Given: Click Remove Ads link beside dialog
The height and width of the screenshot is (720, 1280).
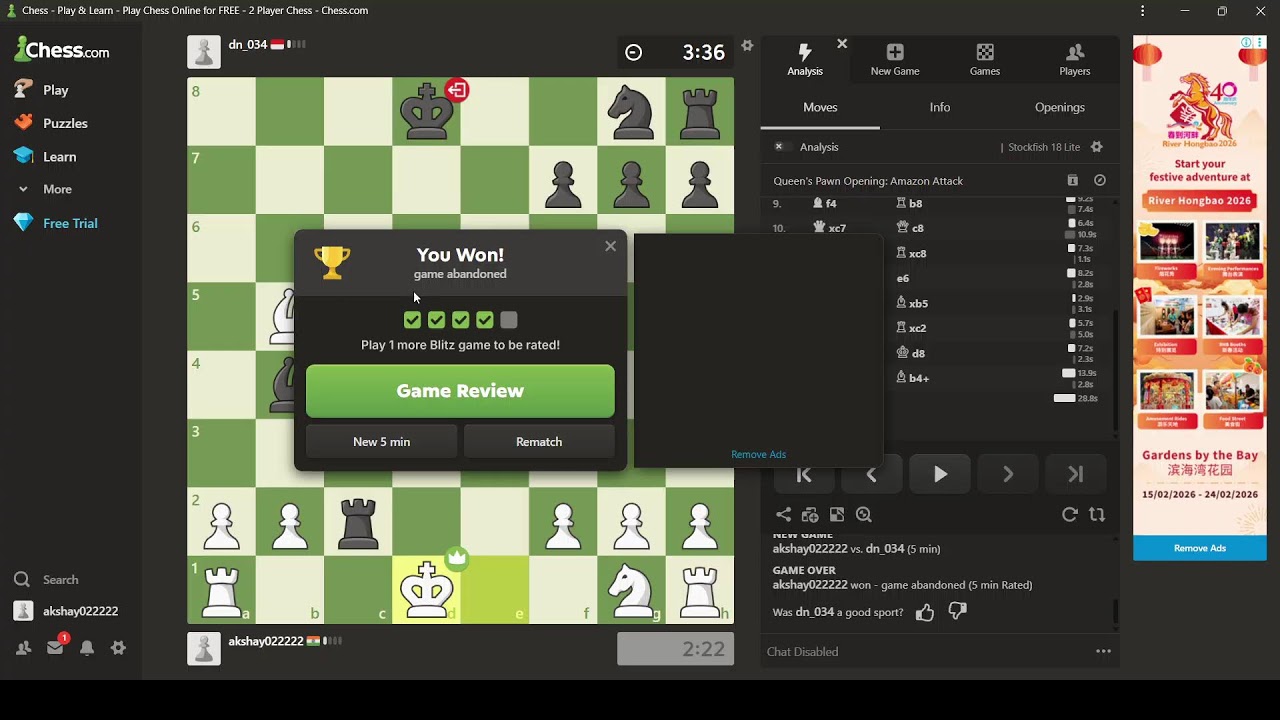Looking at the screenshot, I should pos(758,455).
